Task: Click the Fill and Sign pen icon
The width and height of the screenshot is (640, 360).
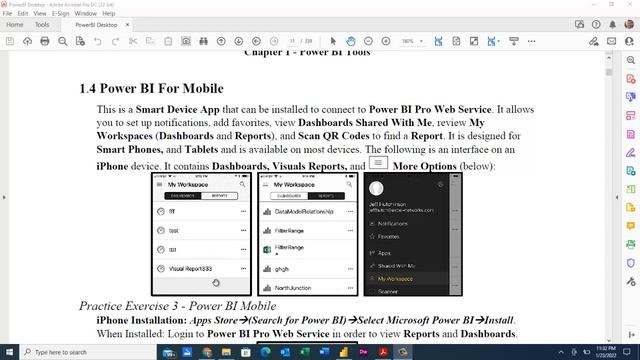Action: point(593,41)
